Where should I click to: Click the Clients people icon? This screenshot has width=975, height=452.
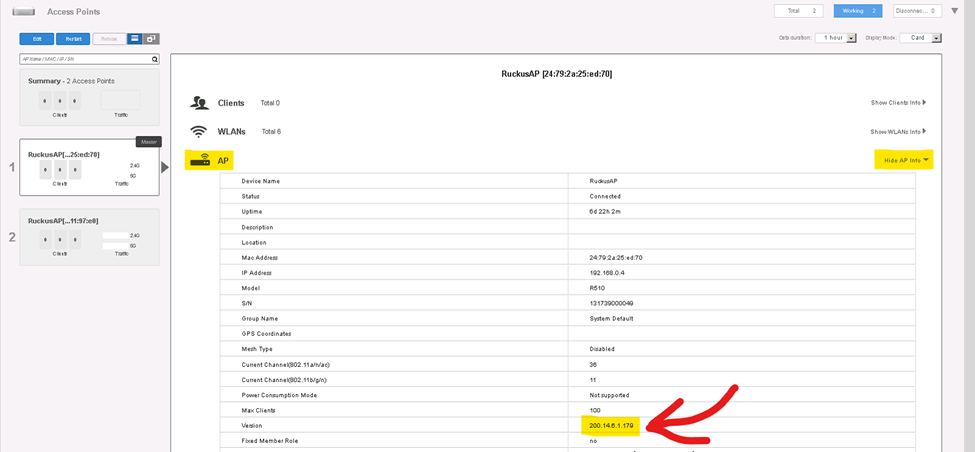[x=198, y=103]
